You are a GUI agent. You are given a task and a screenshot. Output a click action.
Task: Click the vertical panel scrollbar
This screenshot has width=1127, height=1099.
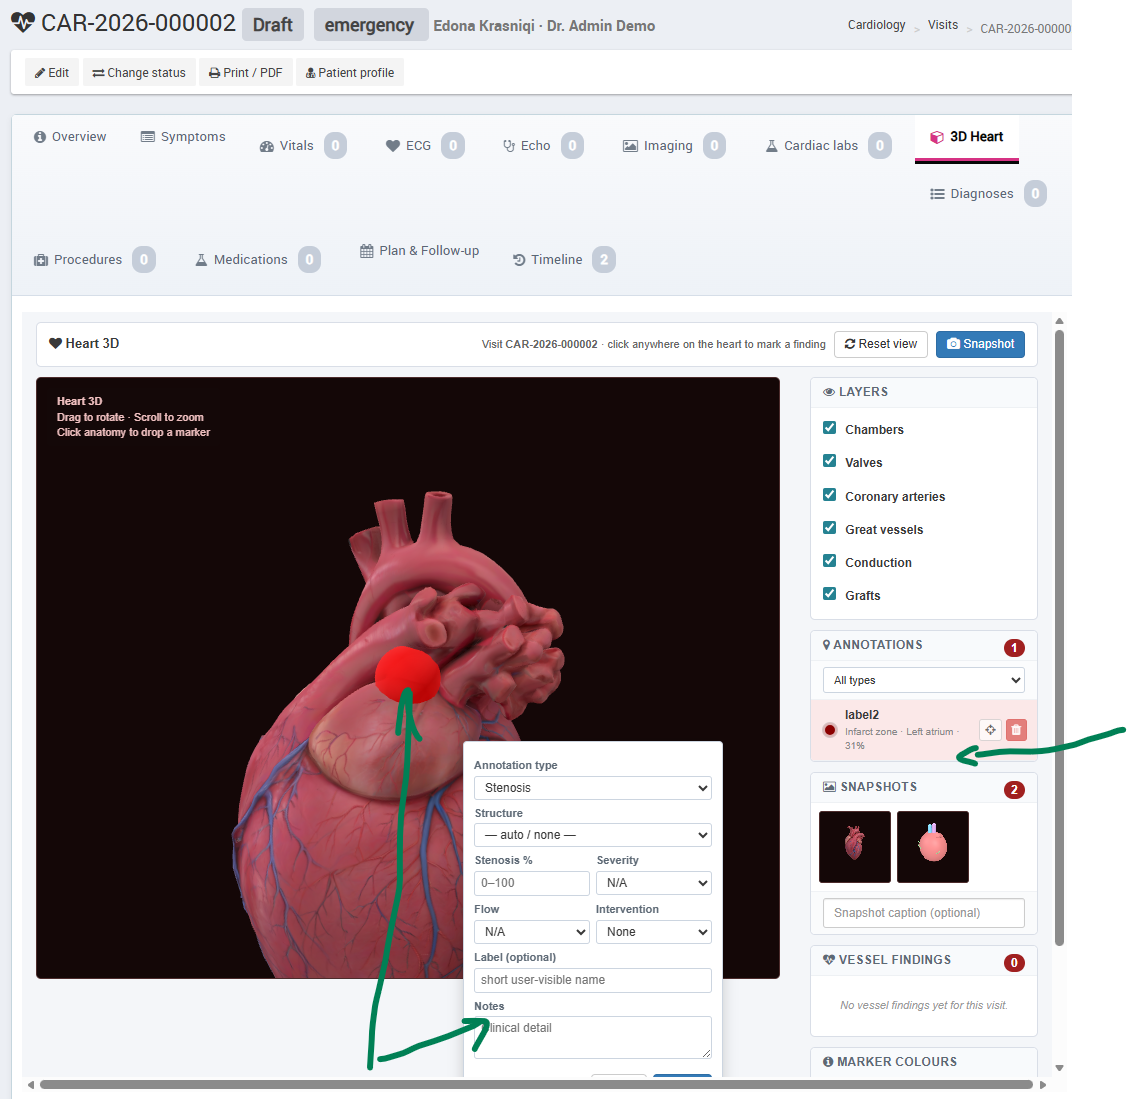coord(1059,637)
